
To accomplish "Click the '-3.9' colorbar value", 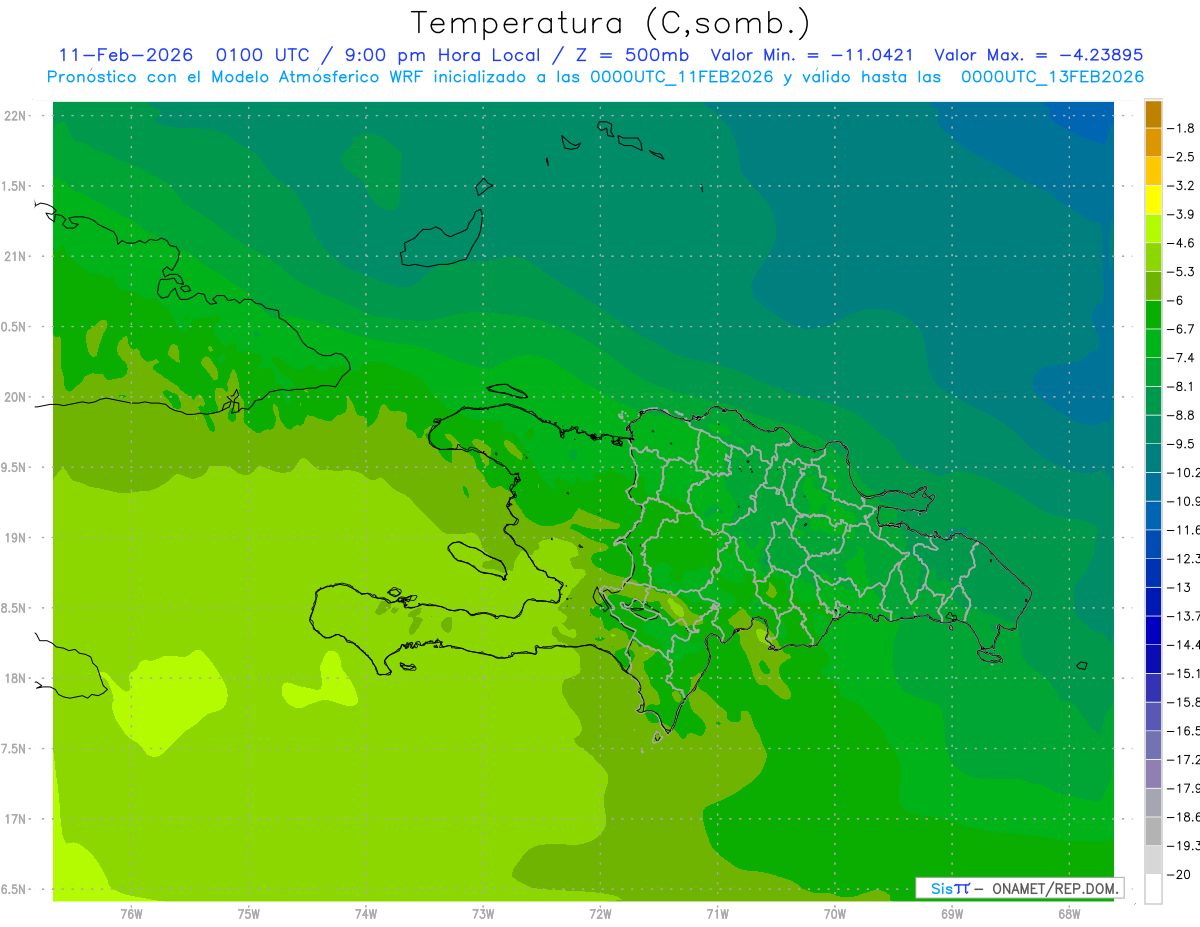I will click(1183, 214).
